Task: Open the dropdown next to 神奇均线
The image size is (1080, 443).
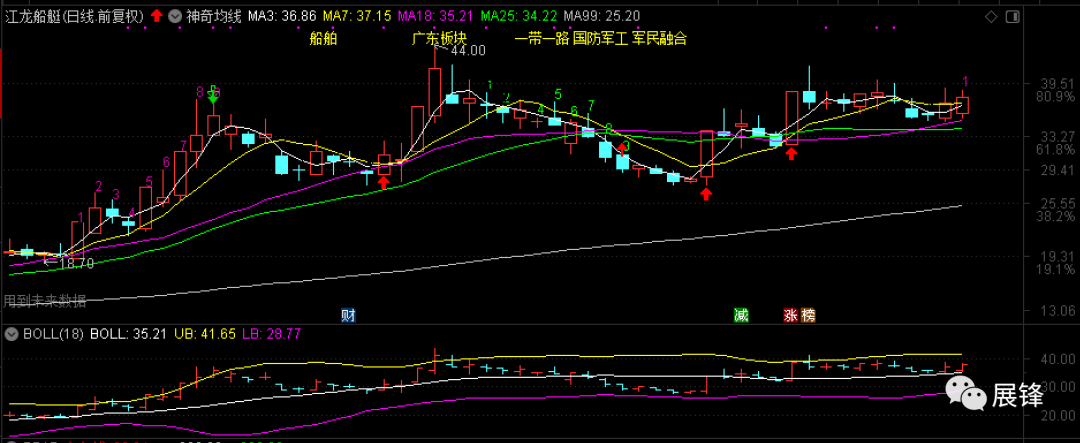Action: click(x=176, y=14)
